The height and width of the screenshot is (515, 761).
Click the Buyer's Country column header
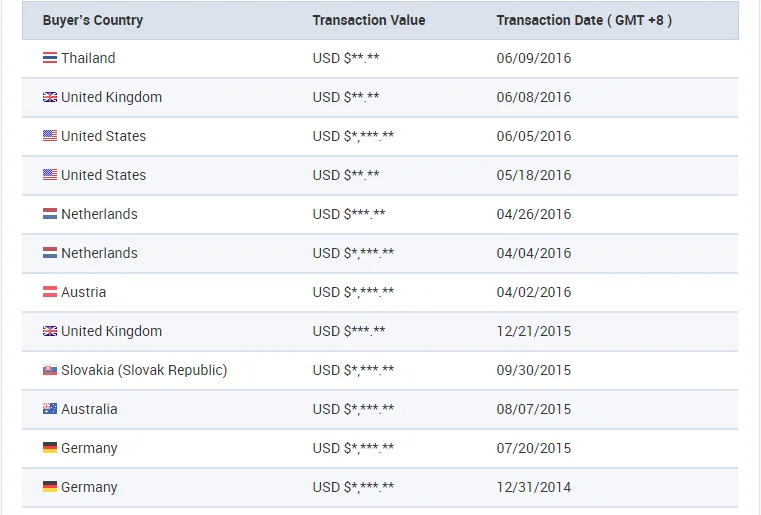pyautogui.click(x=93, y=20)
